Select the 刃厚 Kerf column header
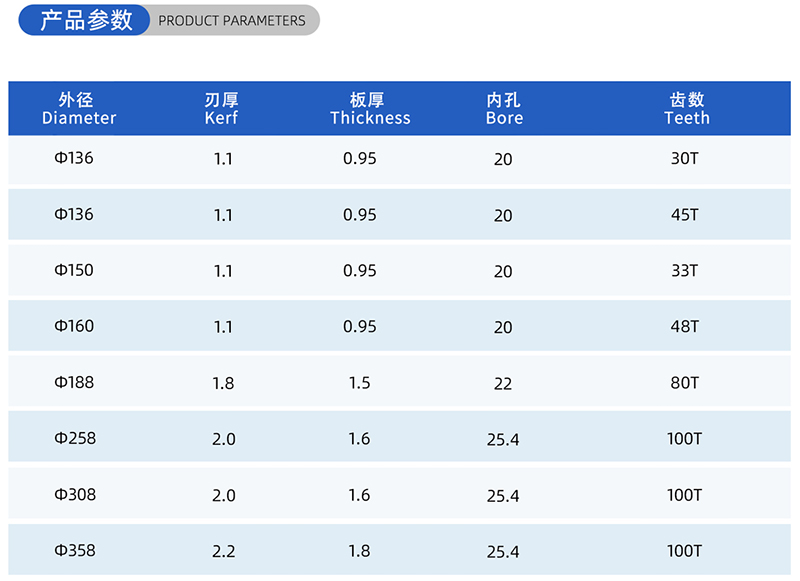Image resolution: width=800 pixels, height=581 pixels. (x=221, y=109)
